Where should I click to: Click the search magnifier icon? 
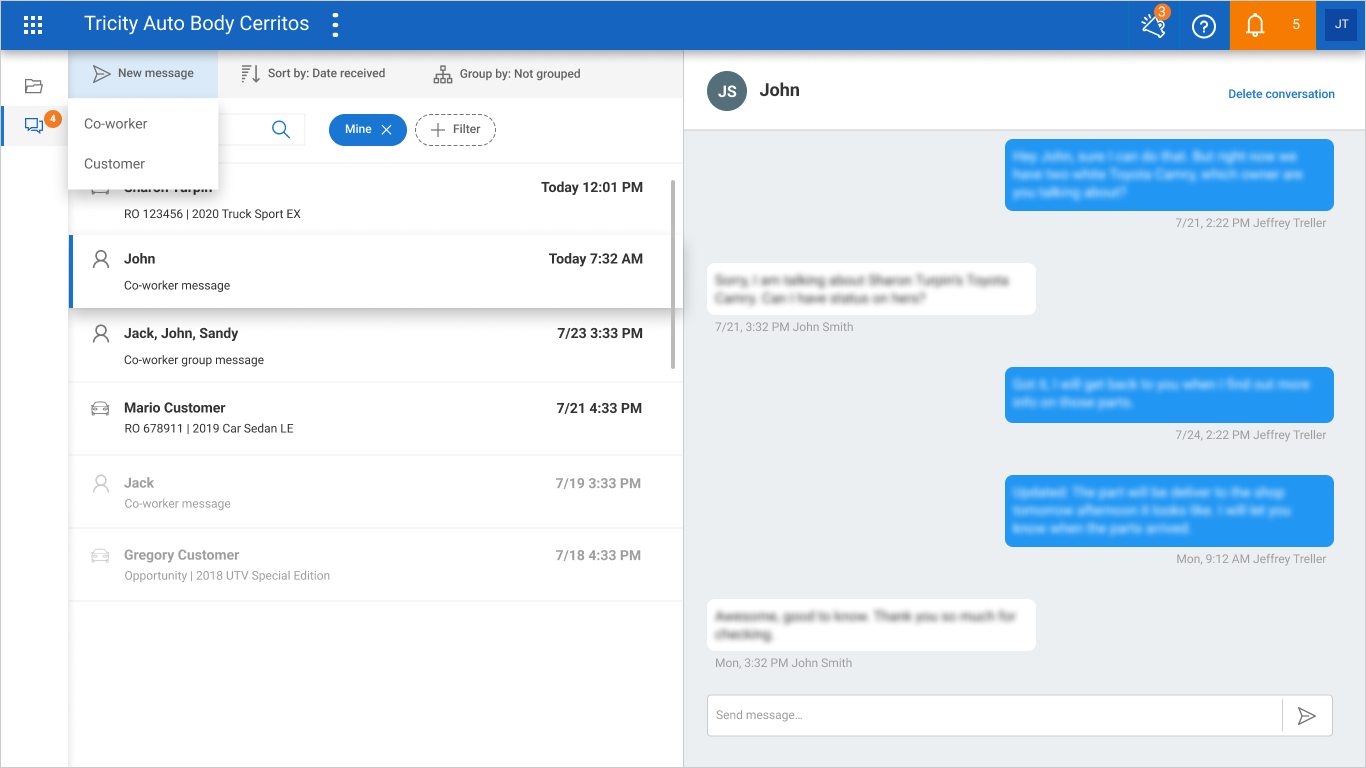click(281, 129)
